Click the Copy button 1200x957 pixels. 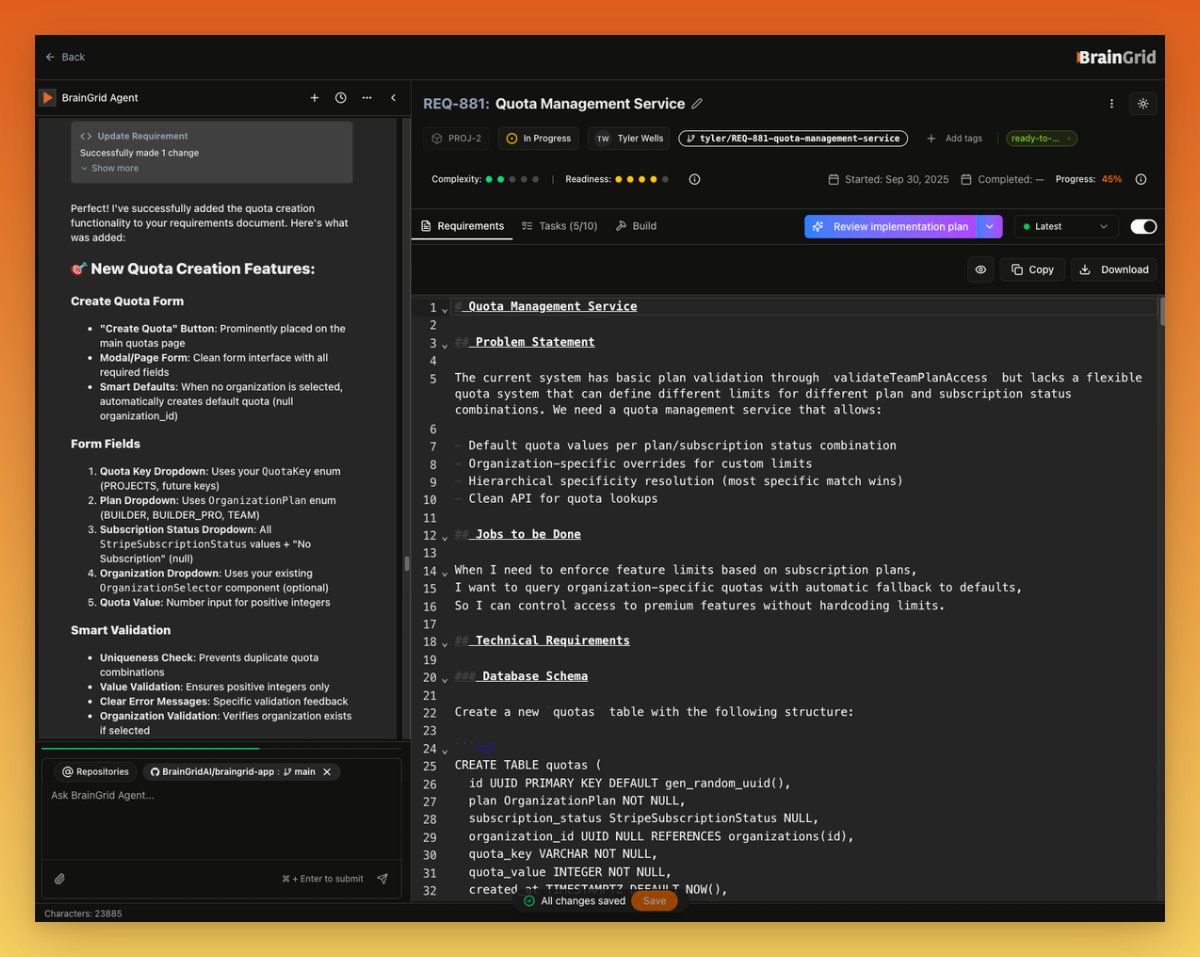tap(1032, 269)
